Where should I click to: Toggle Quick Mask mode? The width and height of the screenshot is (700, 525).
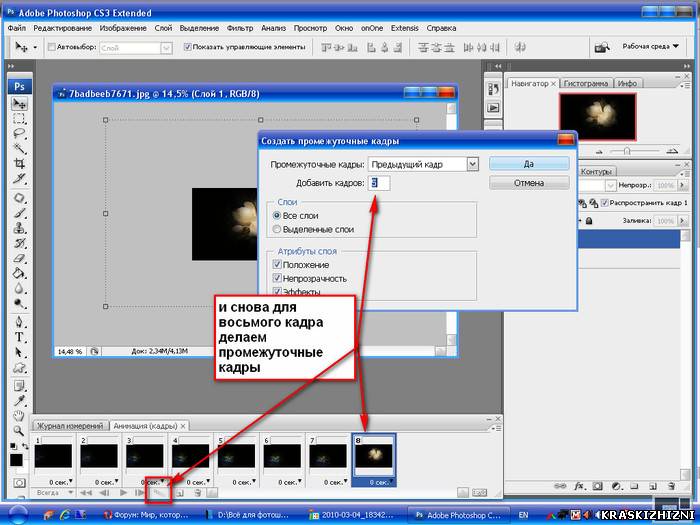click(x=19, y=483)
